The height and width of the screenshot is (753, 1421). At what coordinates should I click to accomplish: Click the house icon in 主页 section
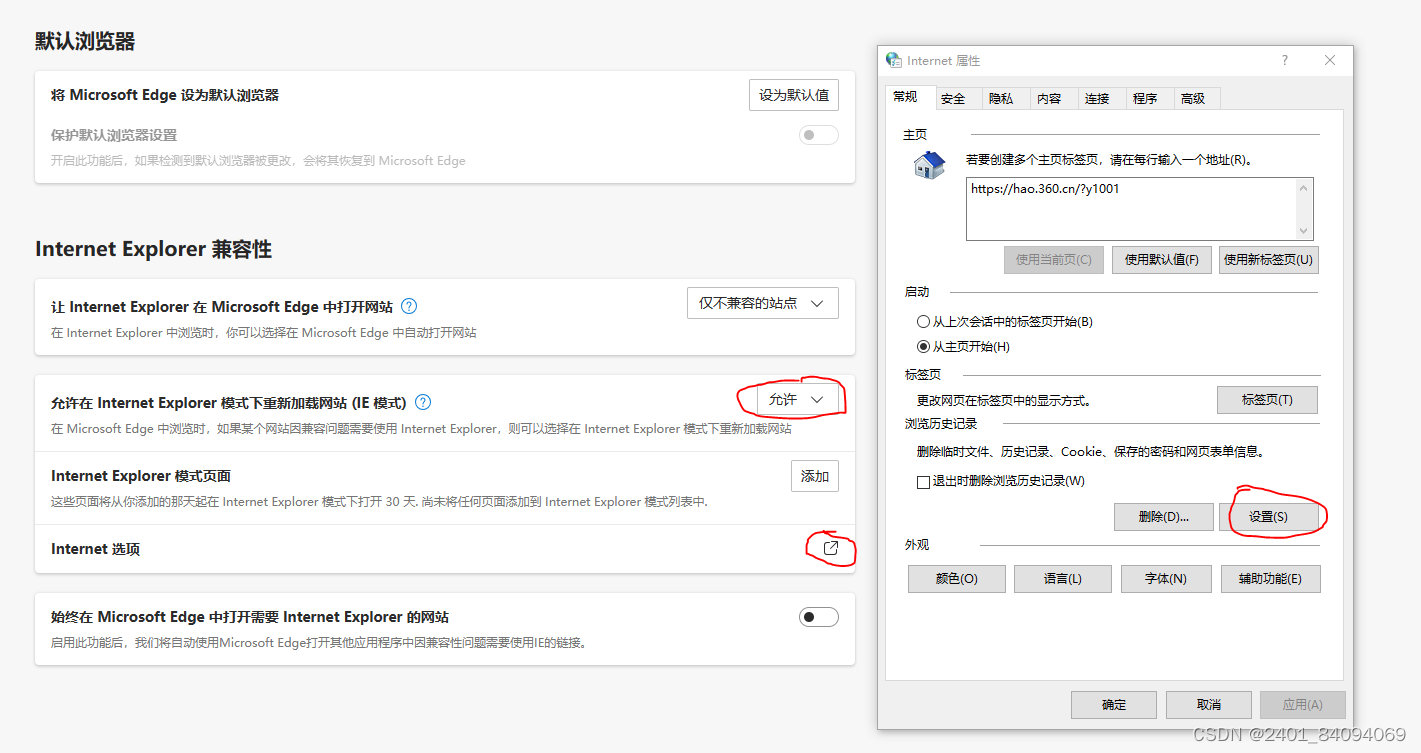tap(929, 165)
